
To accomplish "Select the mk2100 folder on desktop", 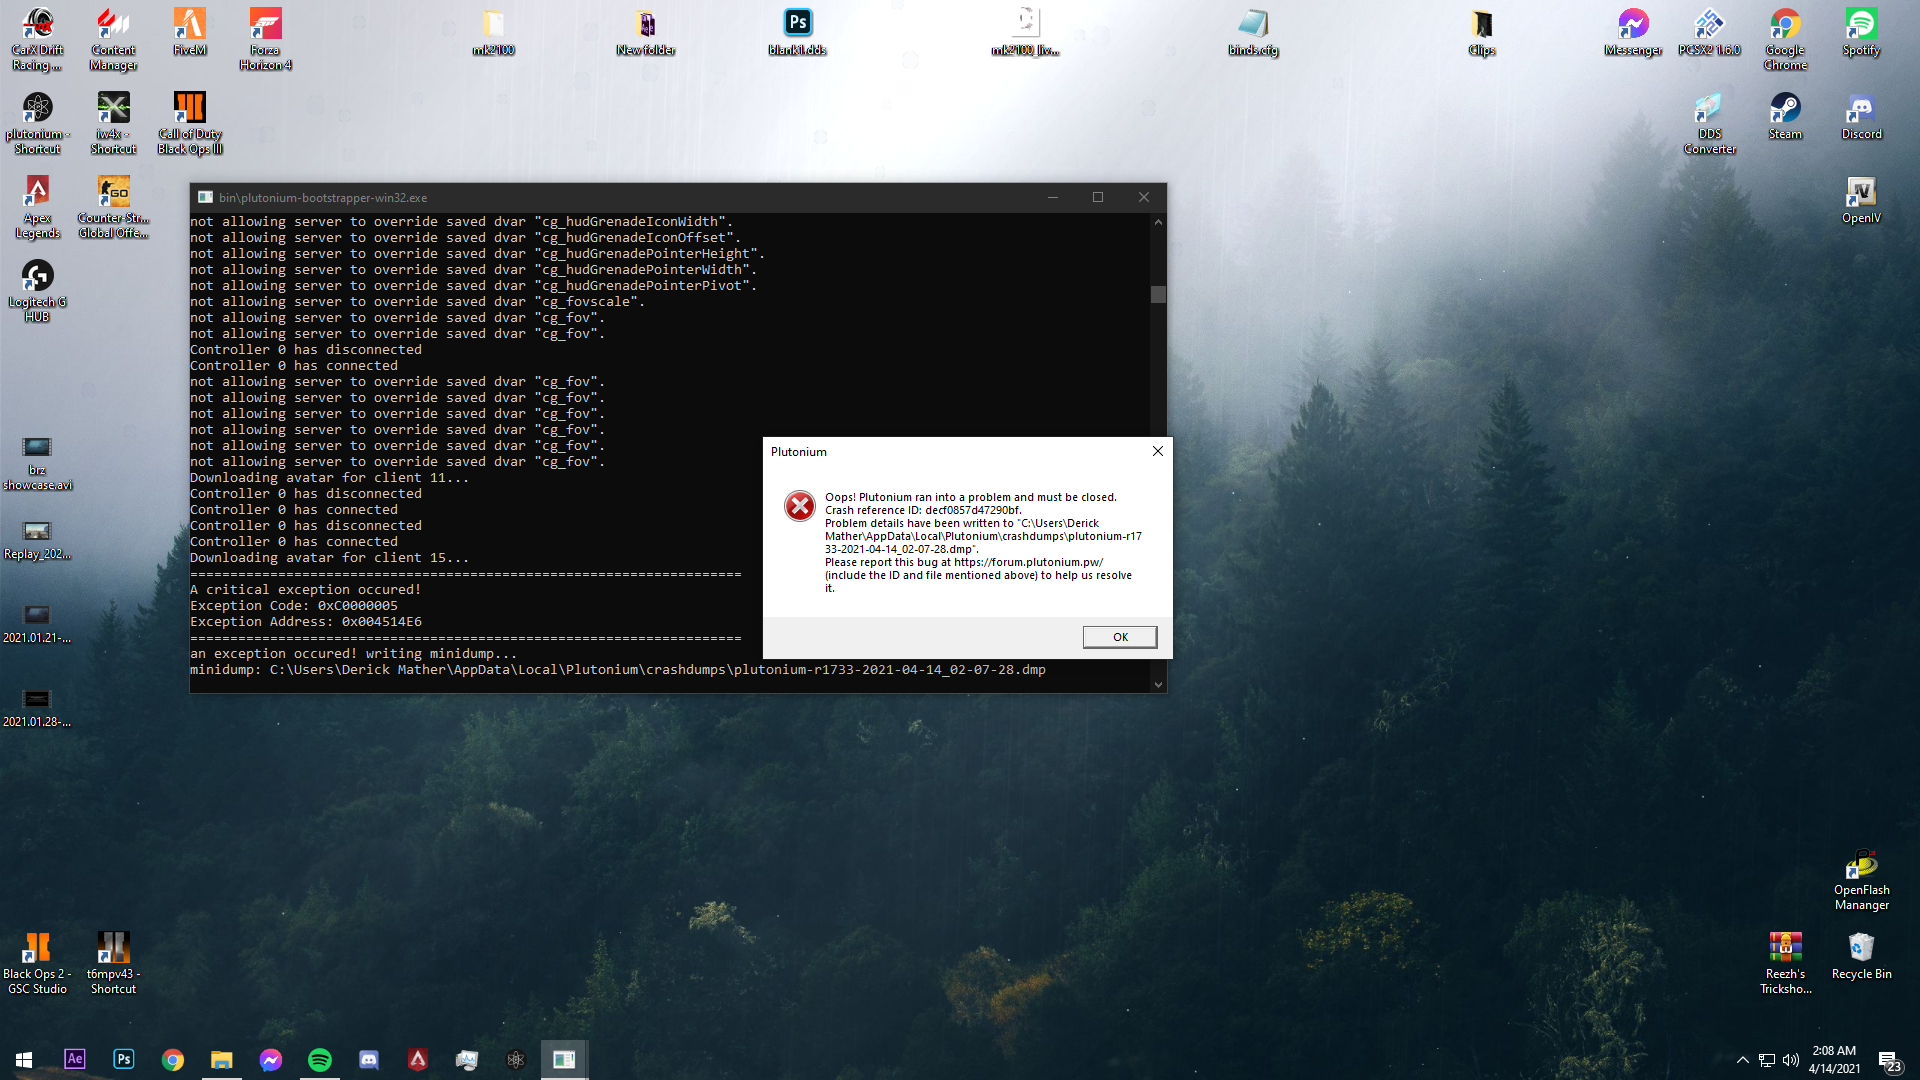I will coord(494,33).
